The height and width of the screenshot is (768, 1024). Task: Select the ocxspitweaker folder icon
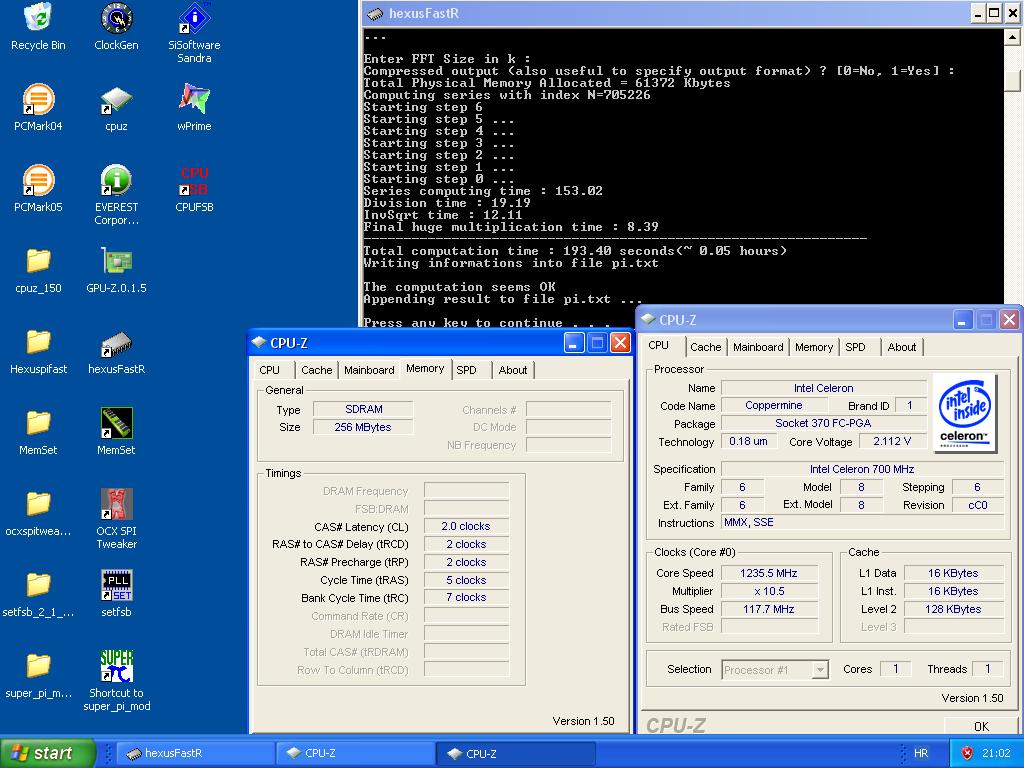pyautogui.click(x=38, y=504)
